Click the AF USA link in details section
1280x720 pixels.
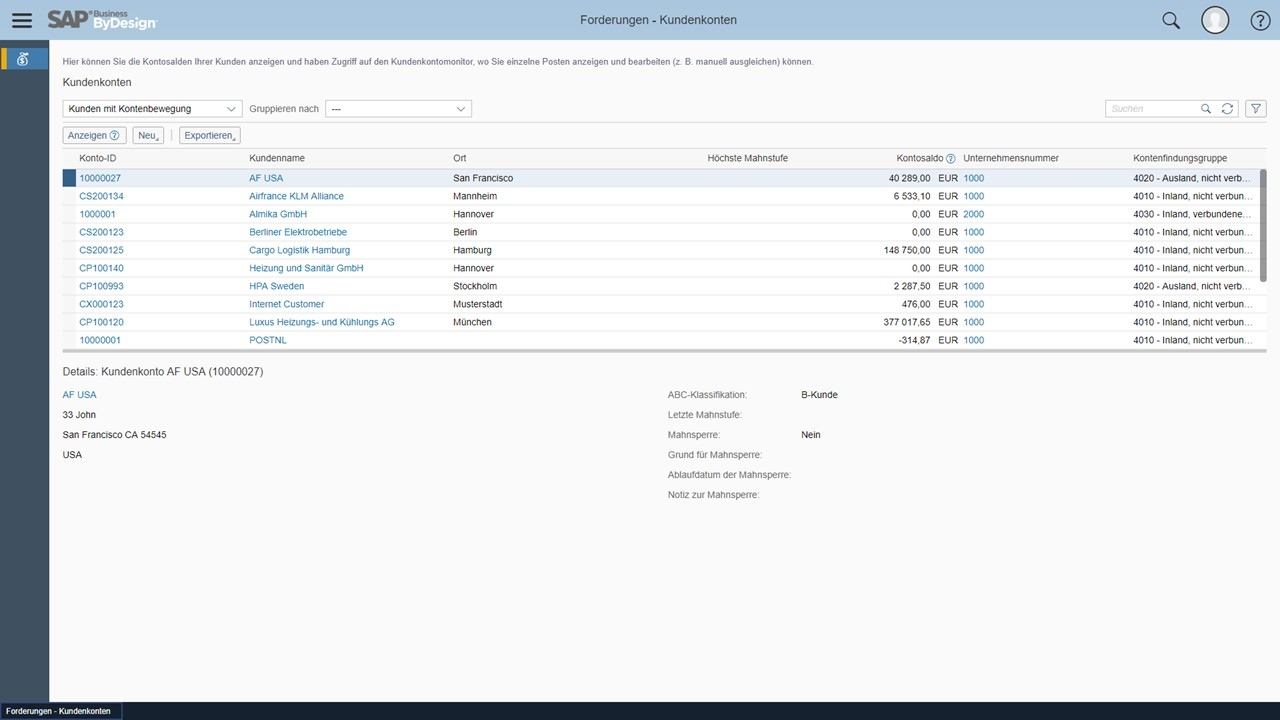click(x=80, y=395)
